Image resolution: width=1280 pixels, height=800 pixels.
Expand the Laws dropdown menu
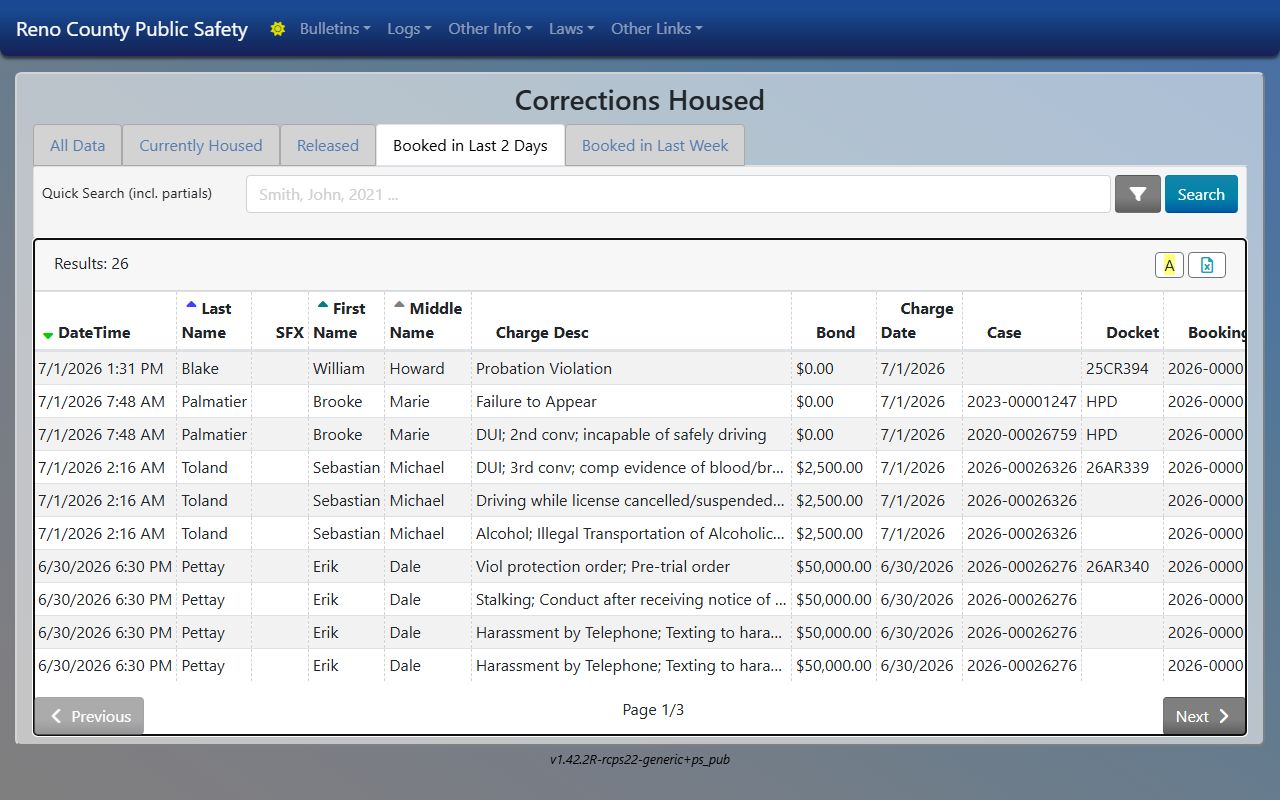click(572, 29)
